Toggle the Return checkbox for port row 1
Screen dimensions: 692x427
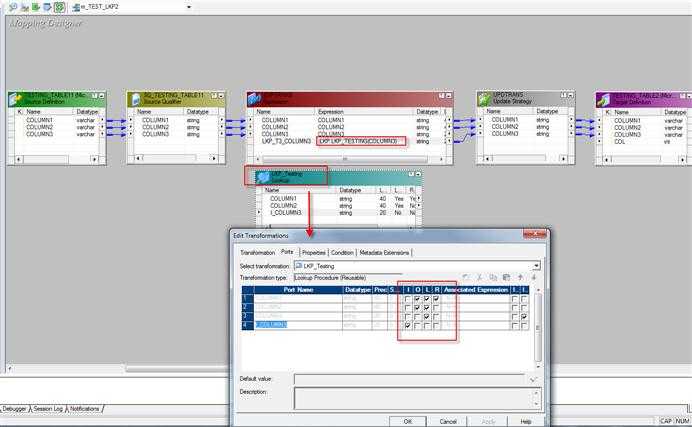point(436,299)
